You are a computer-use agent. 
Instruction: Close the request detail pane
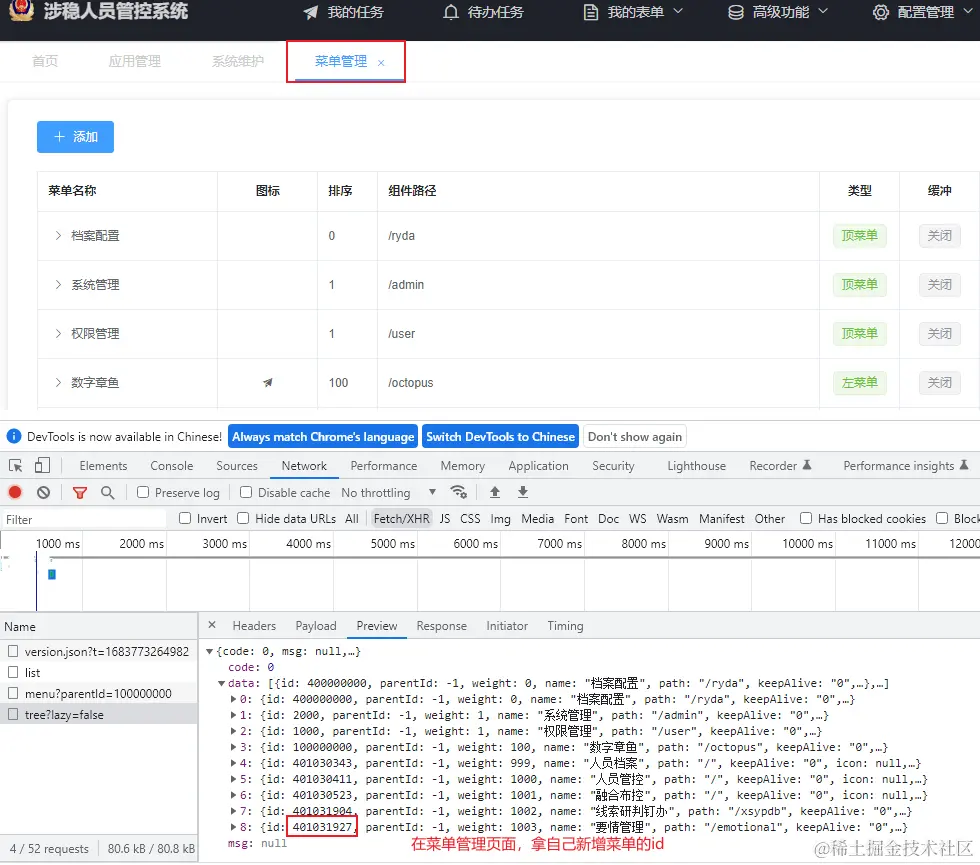click(x=212, y=625)
